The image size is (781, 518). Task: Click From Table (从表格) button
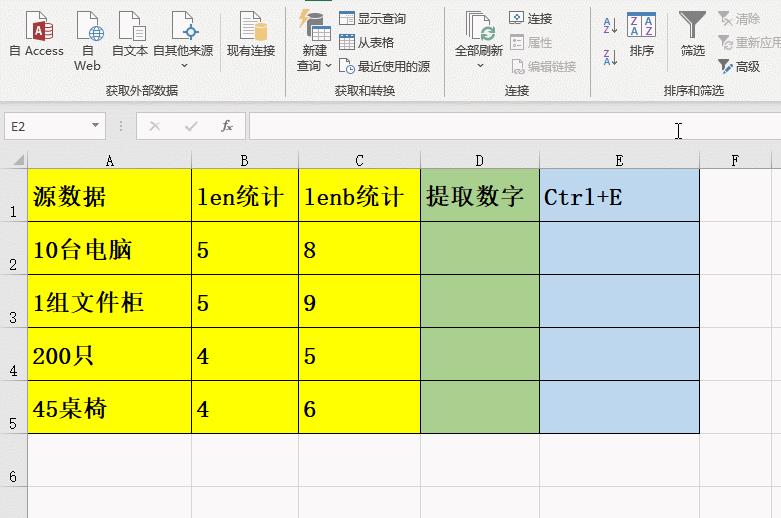(367, 43)
